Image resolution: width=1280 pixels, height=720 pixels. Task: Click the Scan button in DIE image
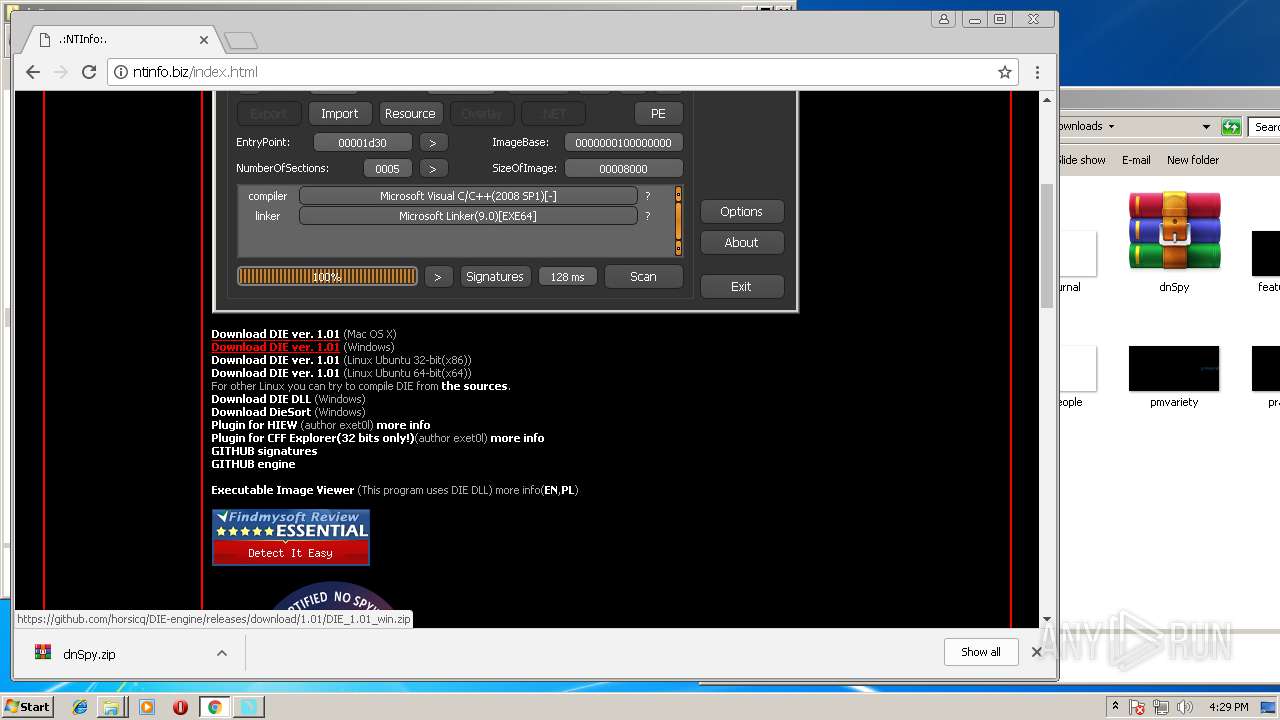coord(643,277)
